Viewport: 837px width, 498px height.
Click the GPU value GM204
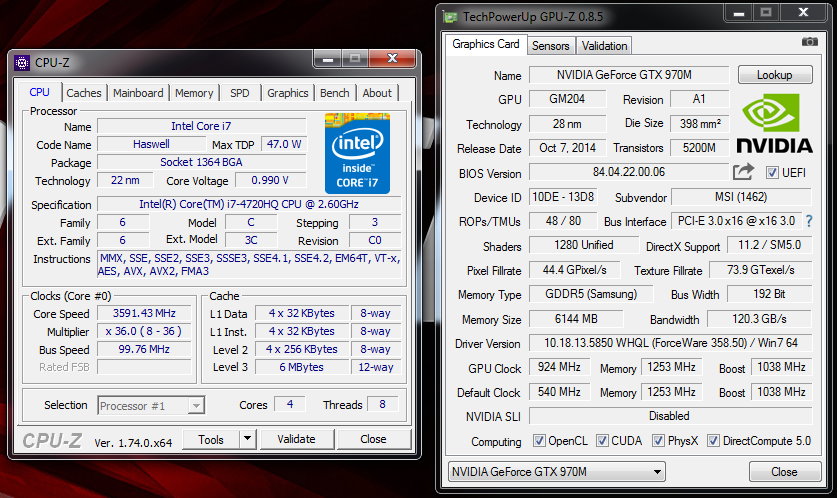click(567, 99)
